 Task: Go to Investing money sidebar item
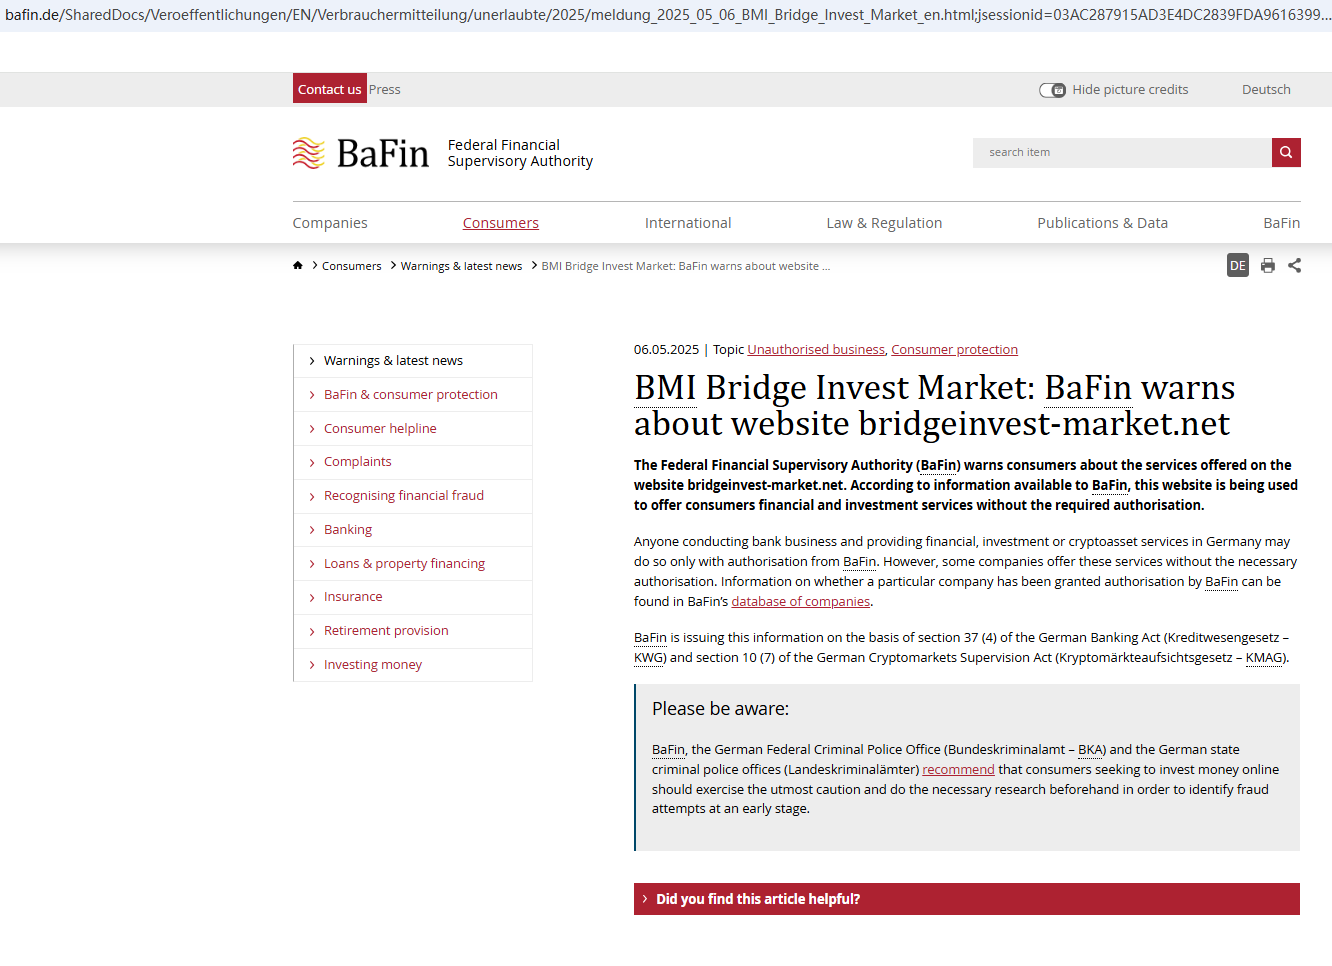(x=372, y=665)
